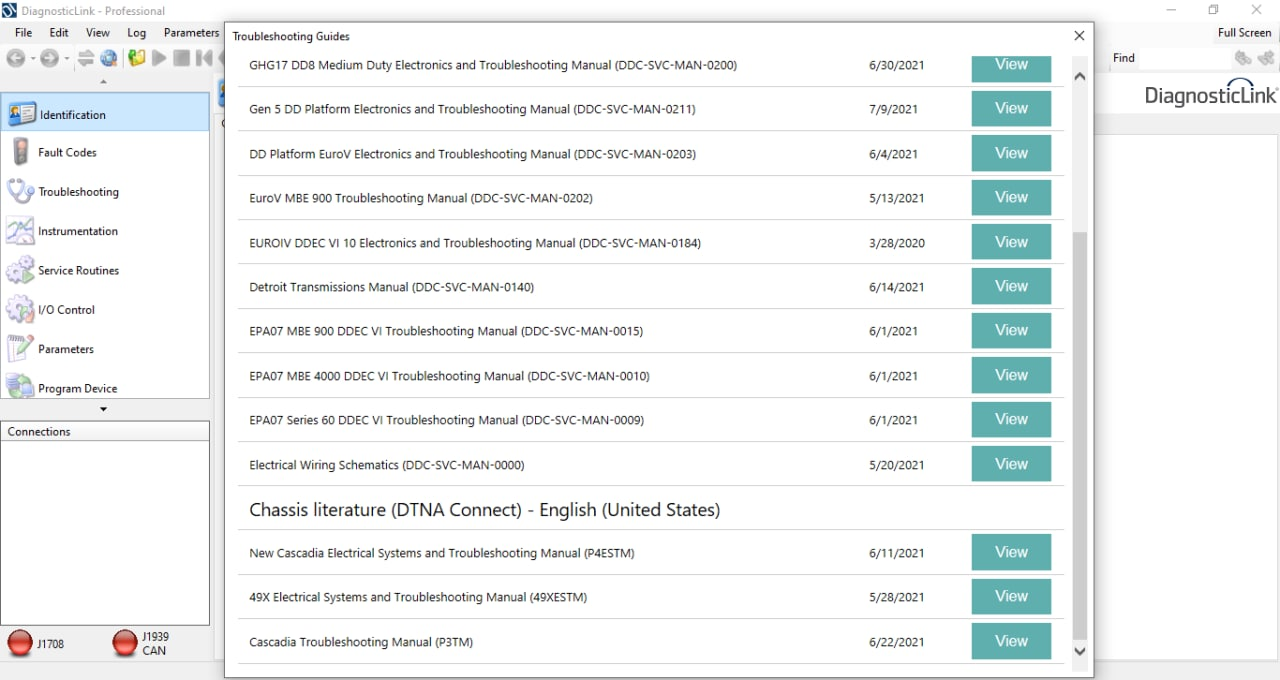The height and width of the screenshot is (680, 1280).
Task: View Electrical Wiring Schematics manual
Action: [1011, 464]
